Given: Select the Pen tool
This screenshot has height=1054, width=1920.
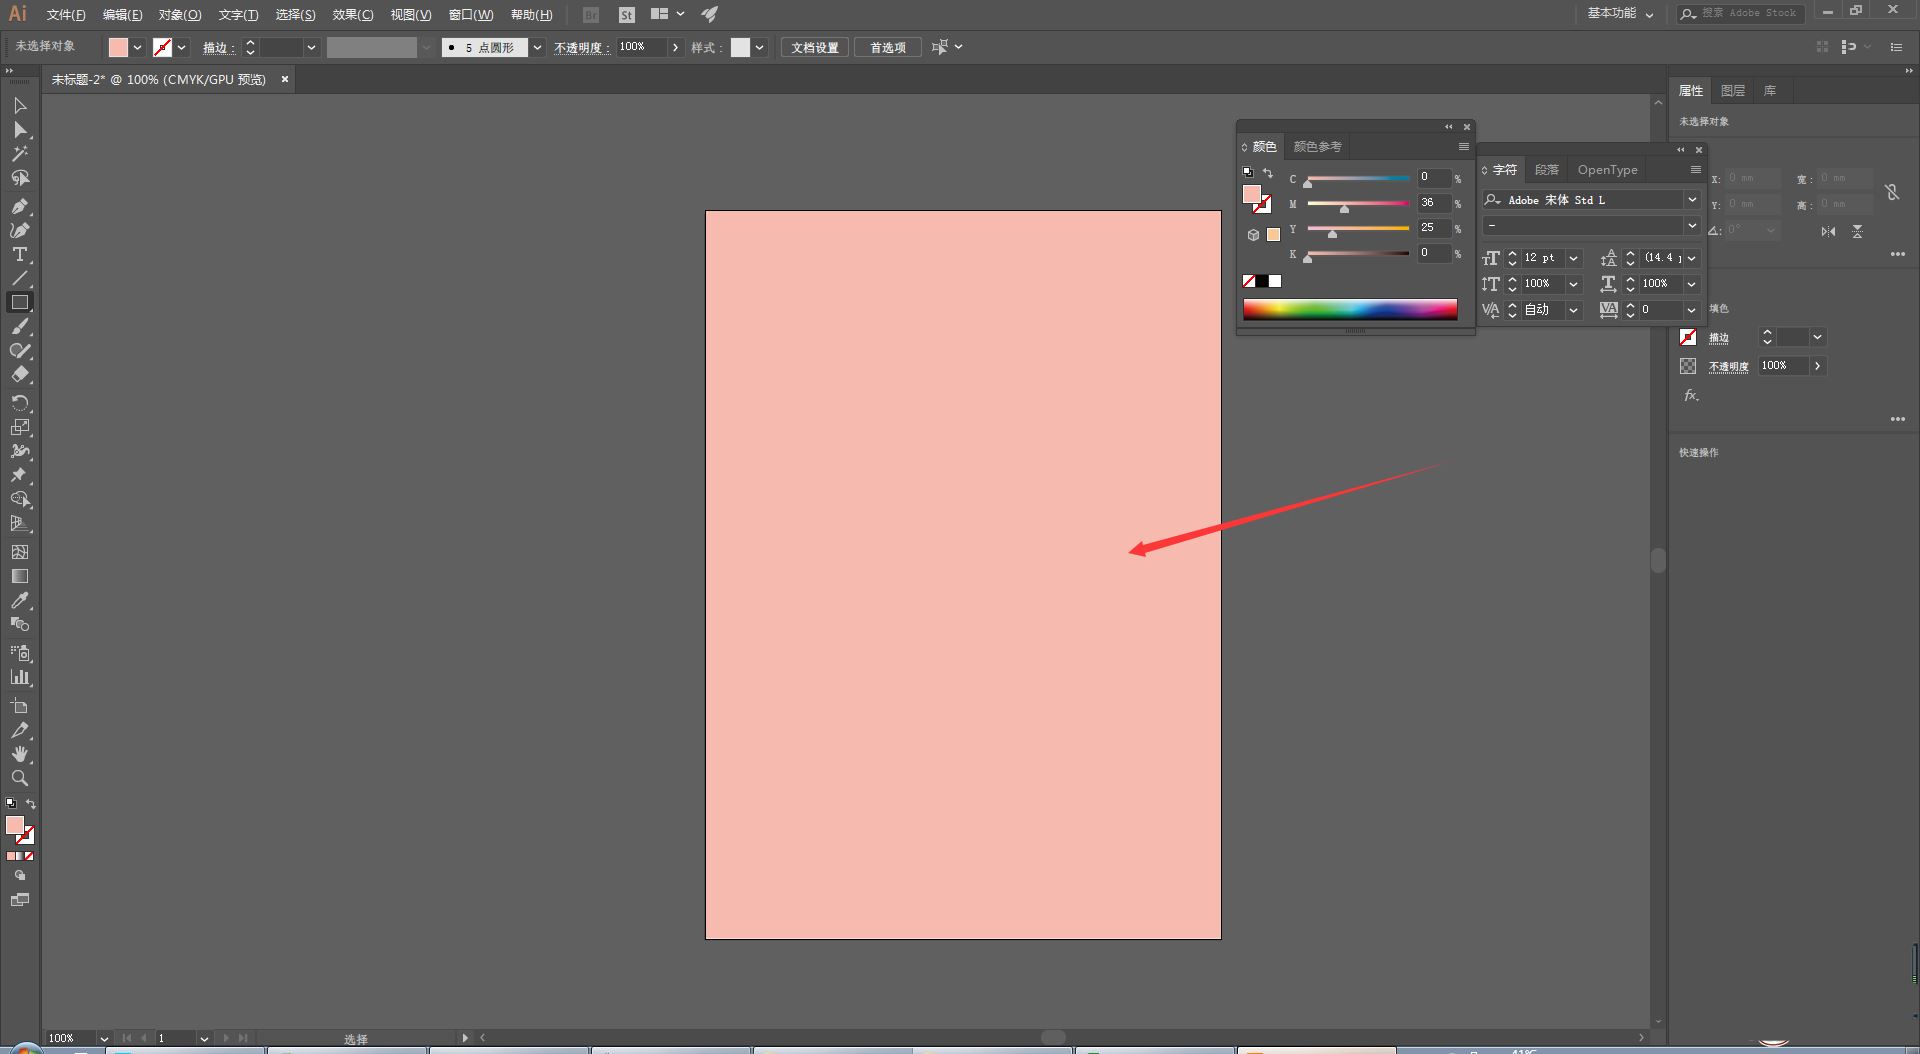Looking at the screenshot, I should (x=19, y=206).
